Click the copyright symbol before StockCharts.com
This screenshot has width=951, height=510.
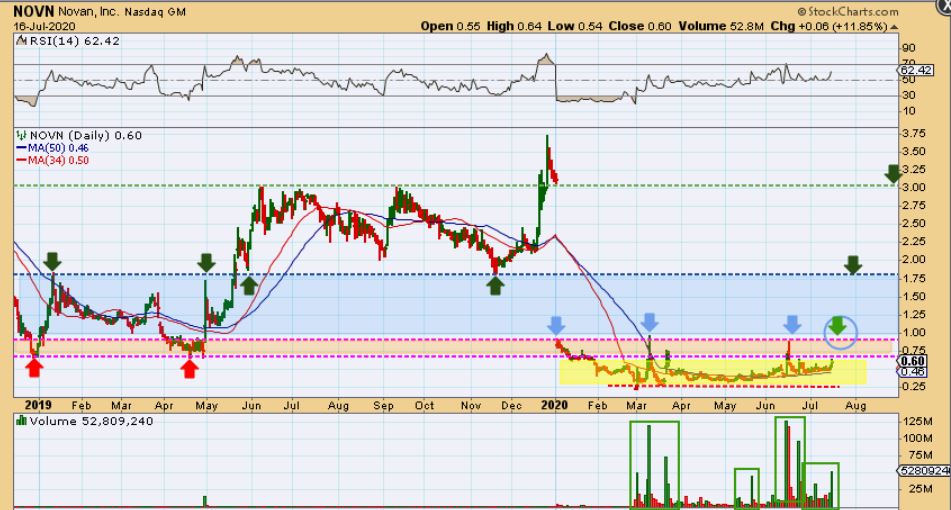[x=802, y=12]
